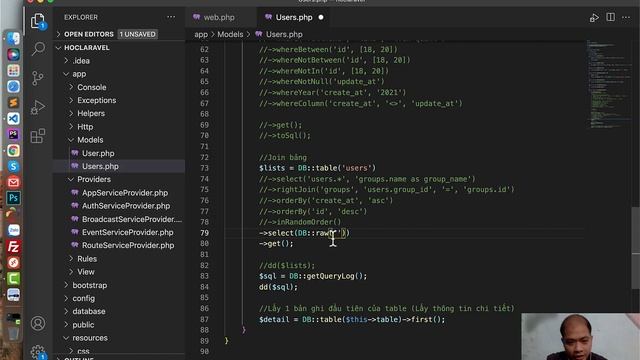Open BroadcastServiceProvider file

tap(131, 219)
